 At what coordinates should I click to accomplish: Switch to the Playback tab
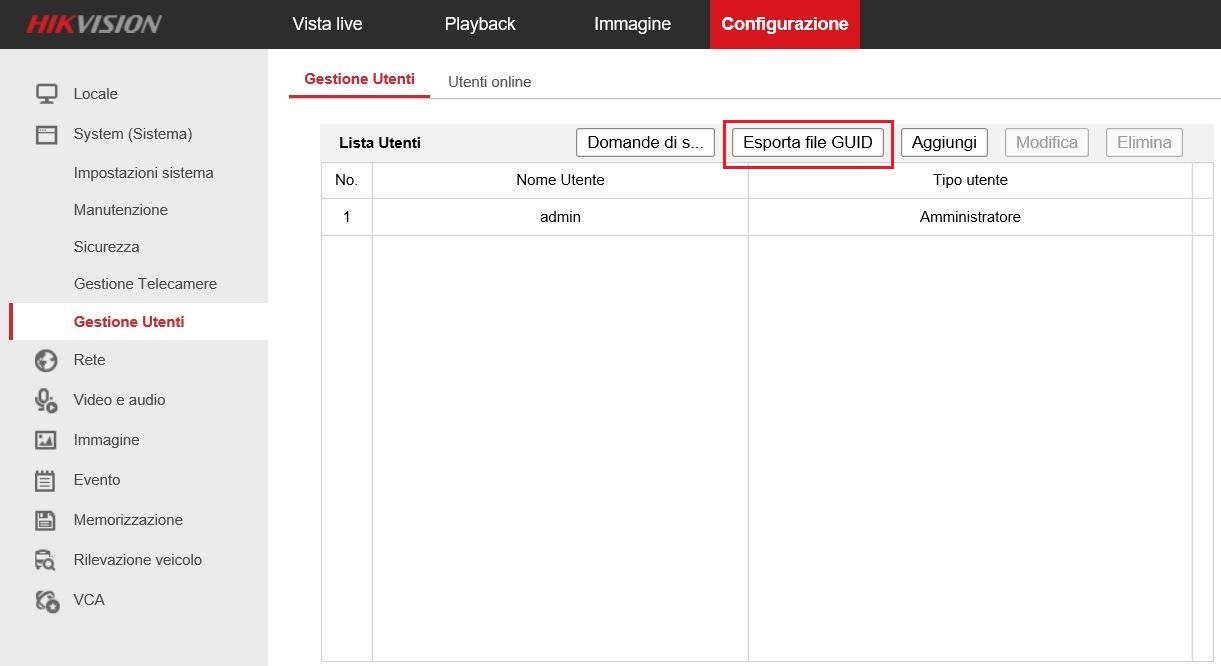[x=480, y=24]
